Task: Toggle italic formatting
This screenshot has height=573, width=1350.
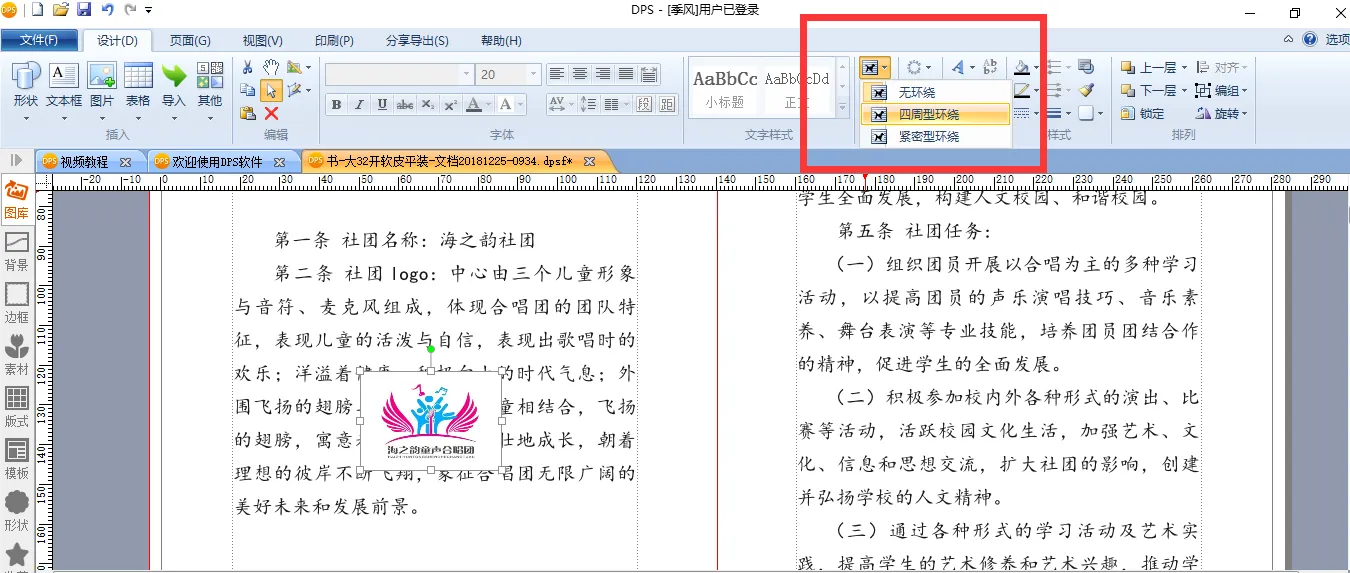Action: coord(359,105)
